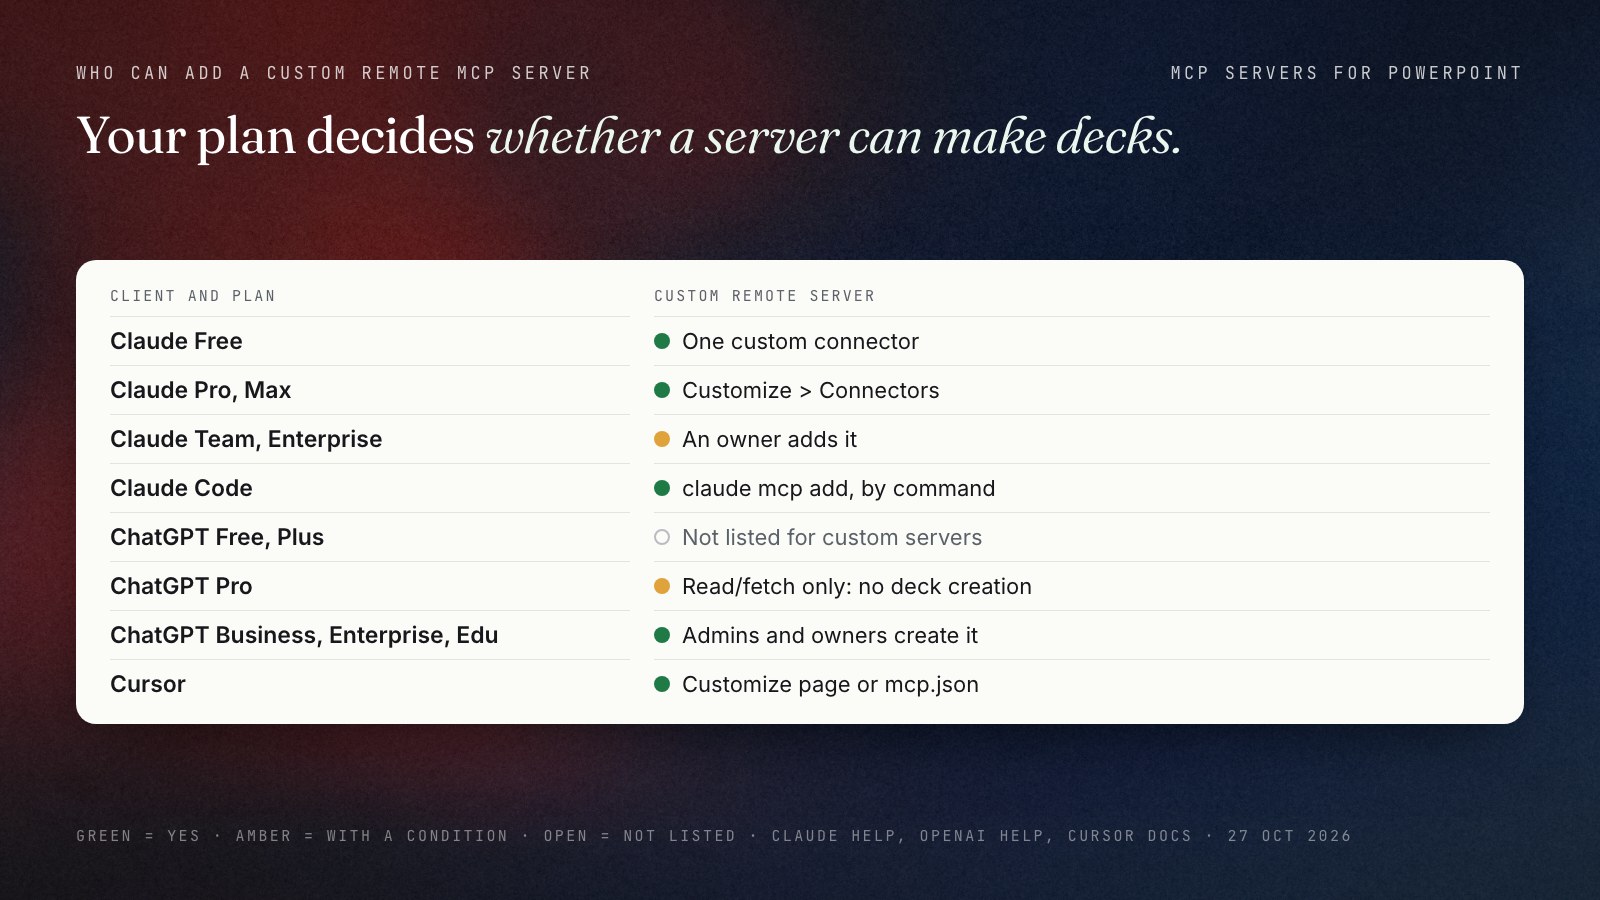The height and width of the screenshot is (900, 1600).
Task: Select the "27 OCT 2026" date in the footer
Action: tap(1290, 836)
